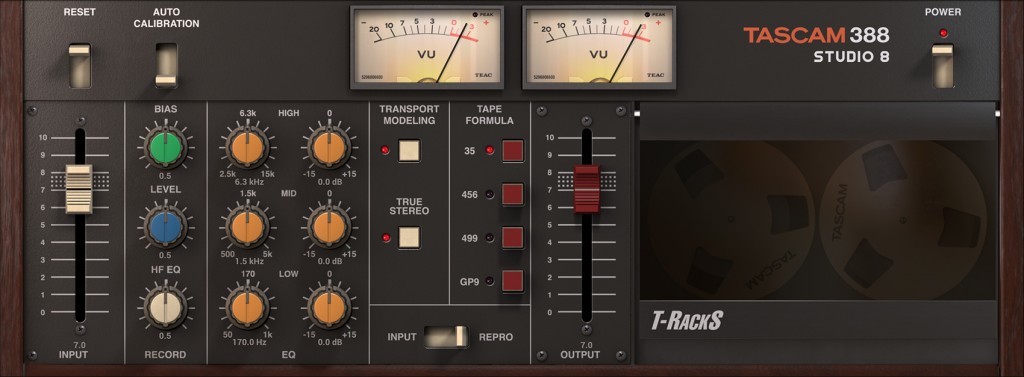Switch the INPUT/REPRO selector
This screenshot has width=1024, height=377.
coord(445,336)
